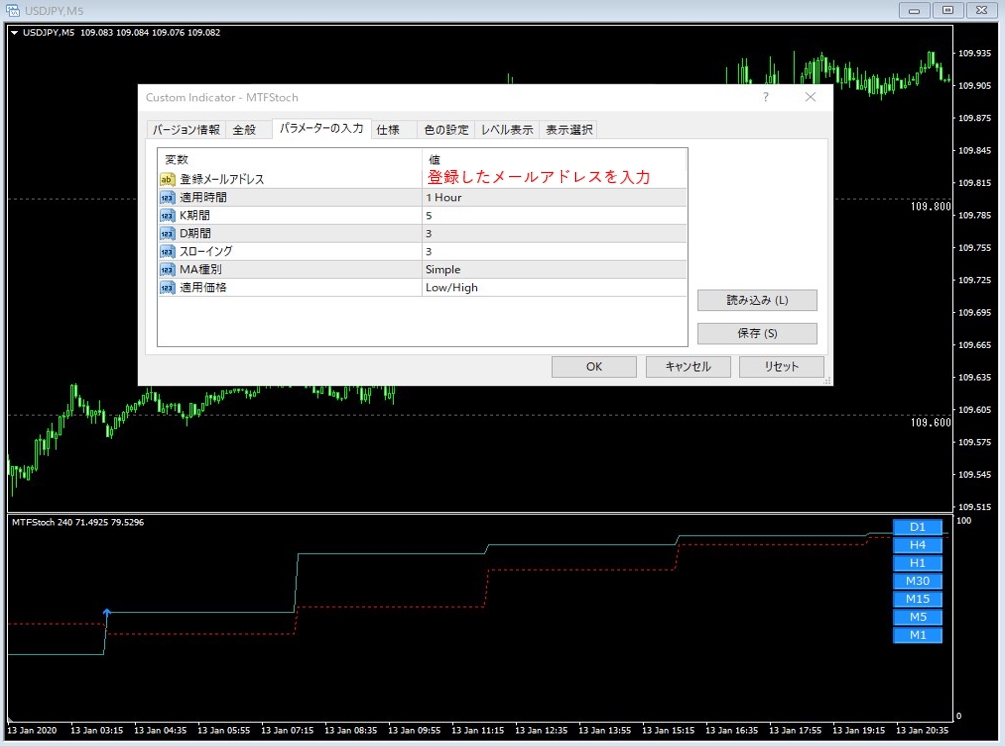Screen dimensions: 1005x747
Task: Click the キャンセル button
Action: 688,367
